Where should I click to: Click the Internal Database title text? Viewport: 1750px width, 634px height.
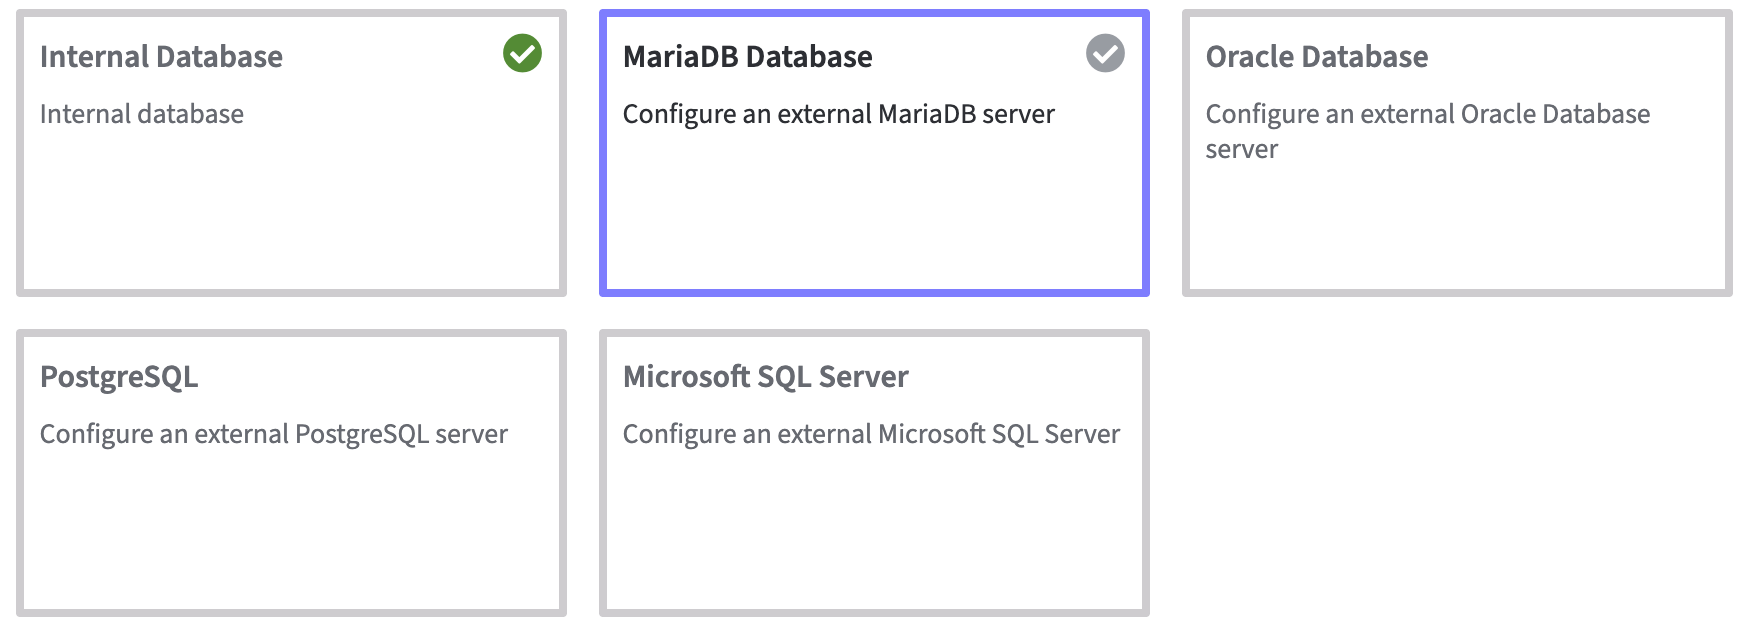pos(161,56)
